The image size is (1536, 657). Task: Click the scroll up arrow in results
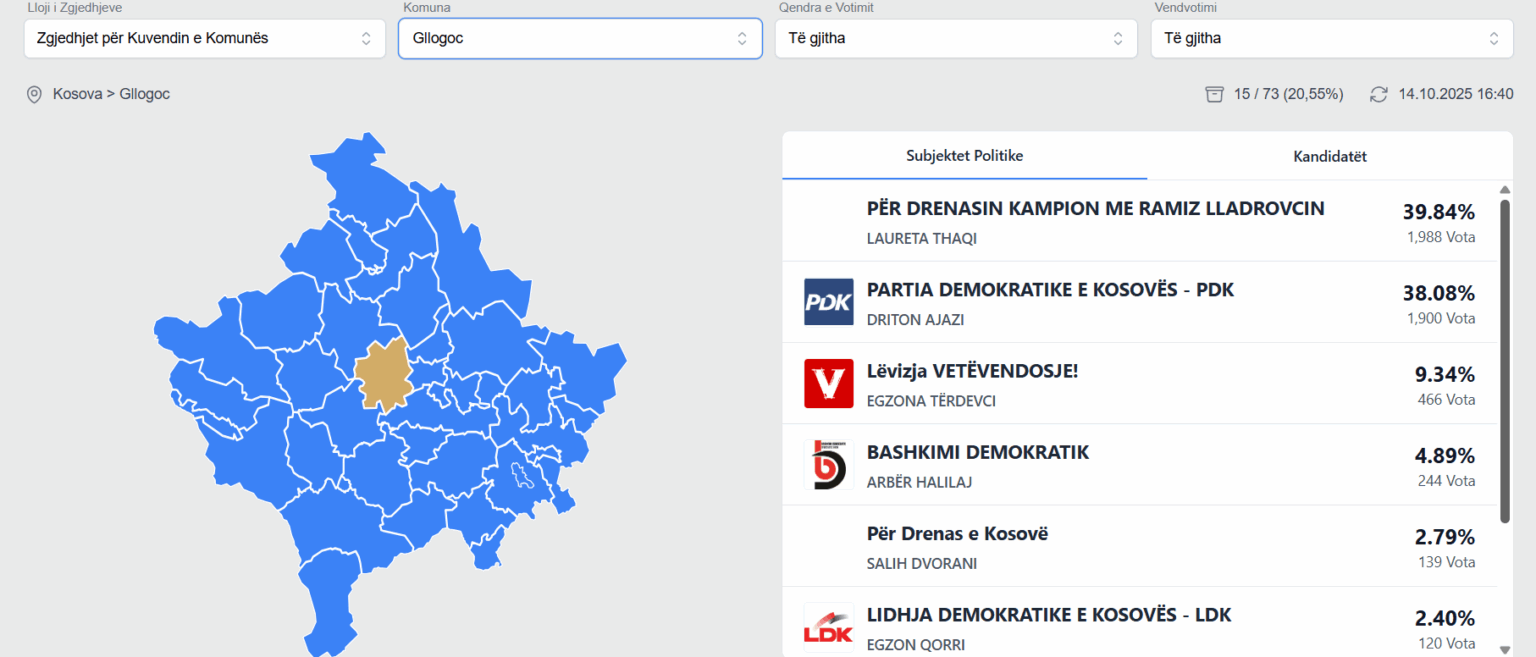[x=1505, y=189]
